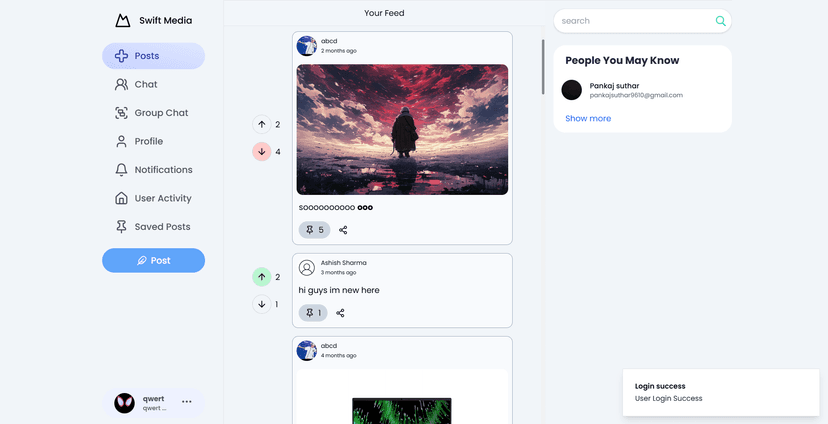Click the pankajsuthar9610@gmail.com email text

click(636, 96)
